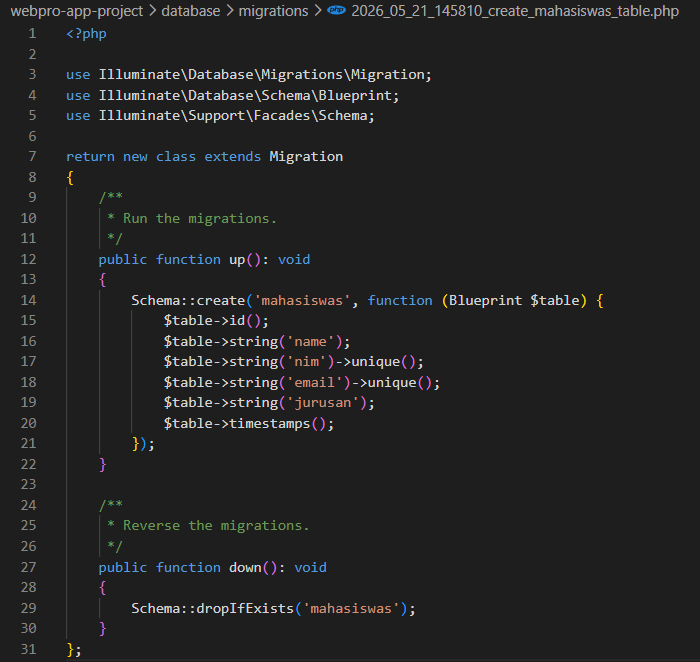
Task: Click 'Schema::dropIfExists' on line 29
Action: [x=212, y=608]
